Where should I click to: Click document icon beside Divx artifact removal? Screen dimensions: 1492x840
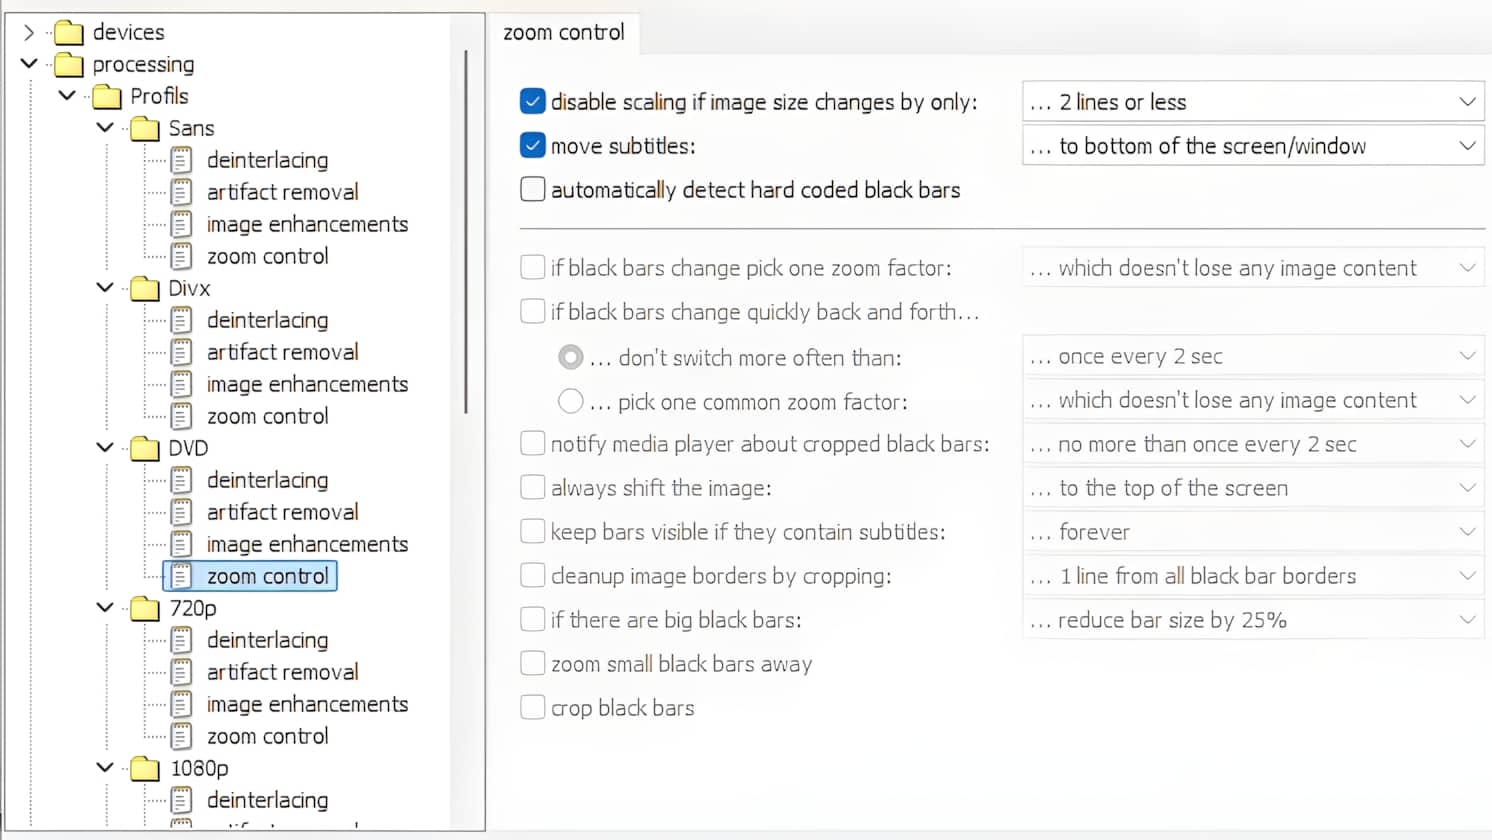click(181, 353)
